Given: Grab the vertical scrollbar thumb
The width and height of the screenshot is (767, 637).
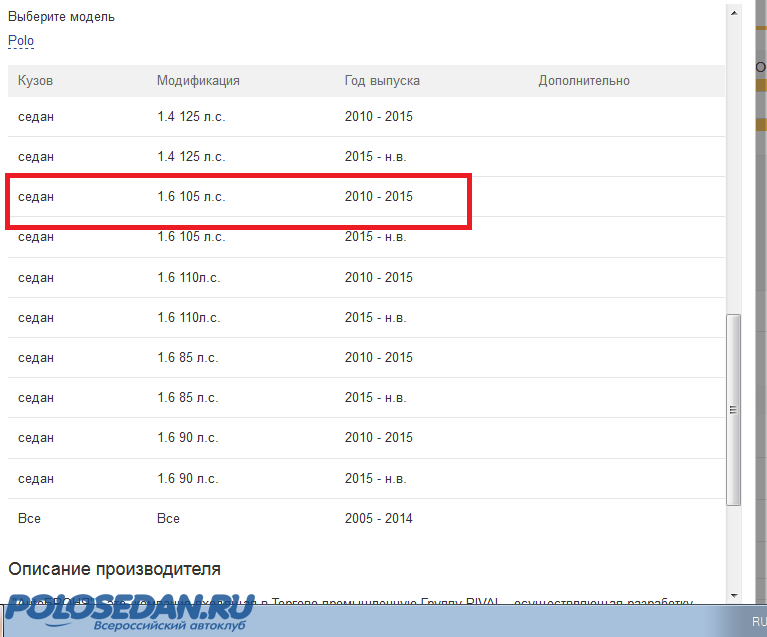Looking at the screenshot, I should (x=733, y=408).
